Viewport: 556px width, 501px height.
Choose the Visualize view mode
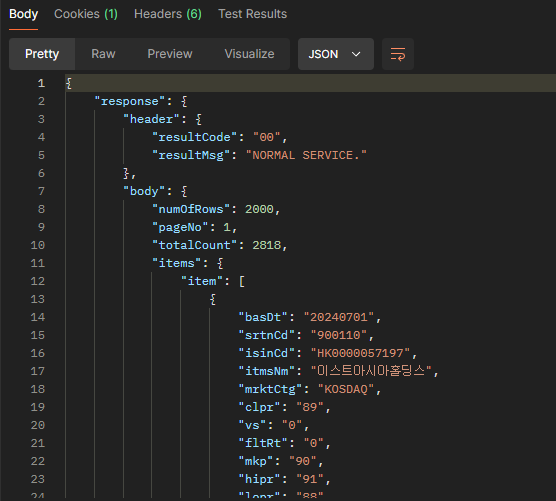249,54
